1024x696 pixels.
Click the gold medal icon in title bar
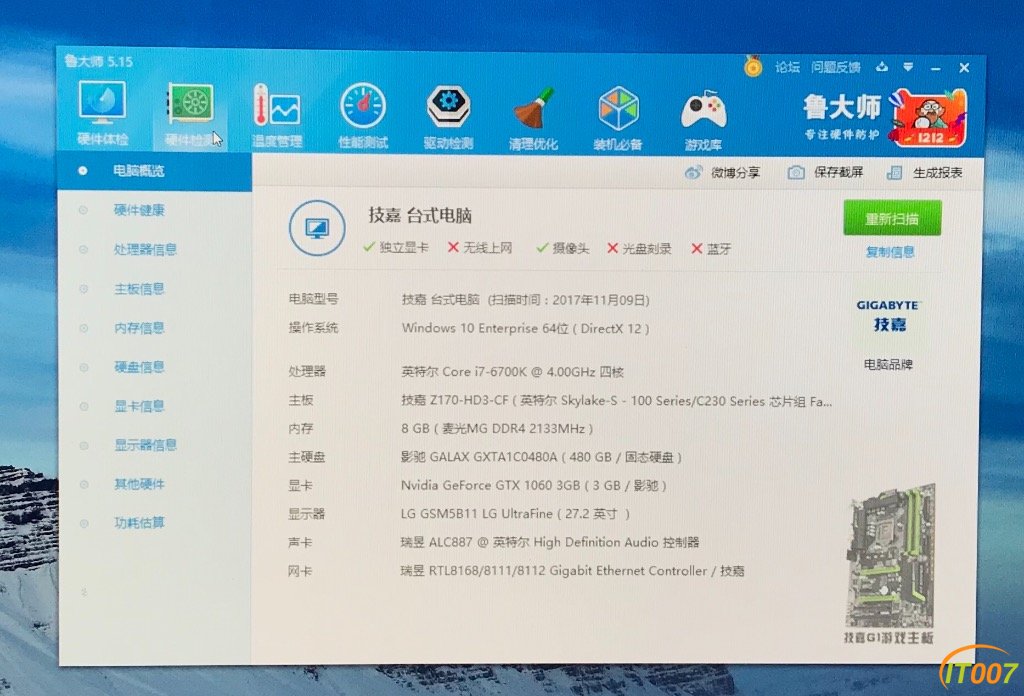point(753,67)
